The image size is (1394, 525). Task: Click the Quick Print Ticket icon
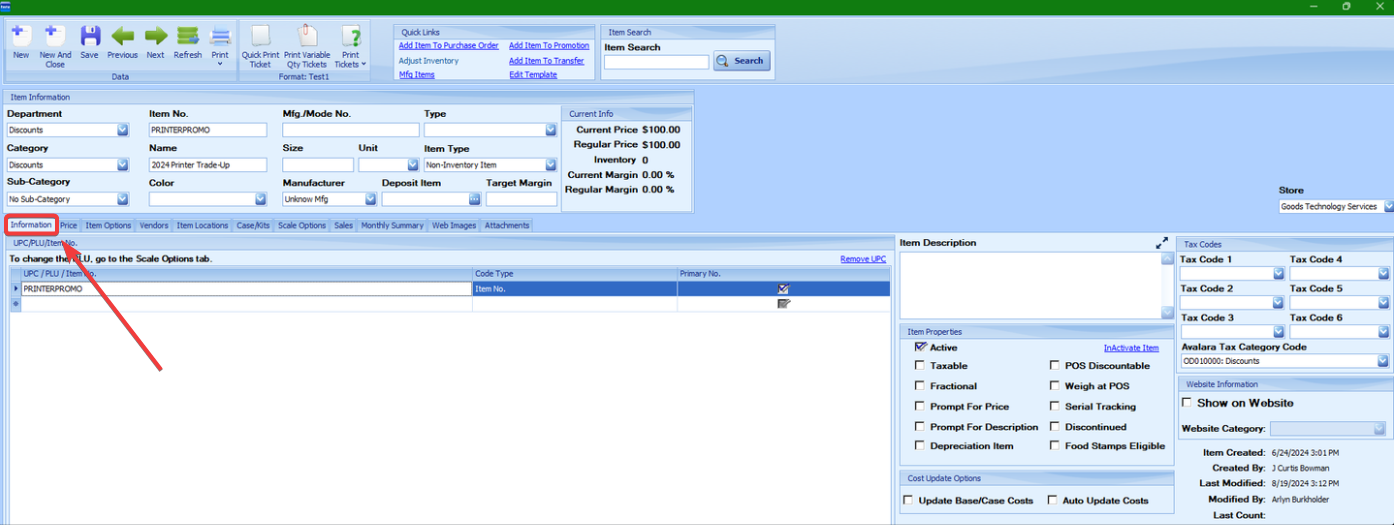(260, 38)
